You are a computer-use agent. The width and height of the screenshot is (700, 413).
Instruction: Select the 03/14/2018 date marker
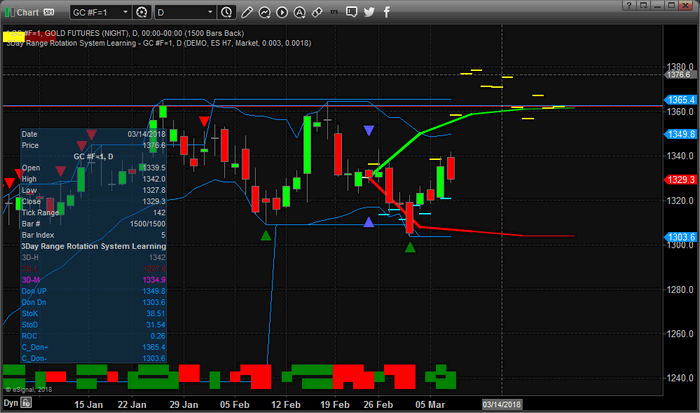coord(501,404)
